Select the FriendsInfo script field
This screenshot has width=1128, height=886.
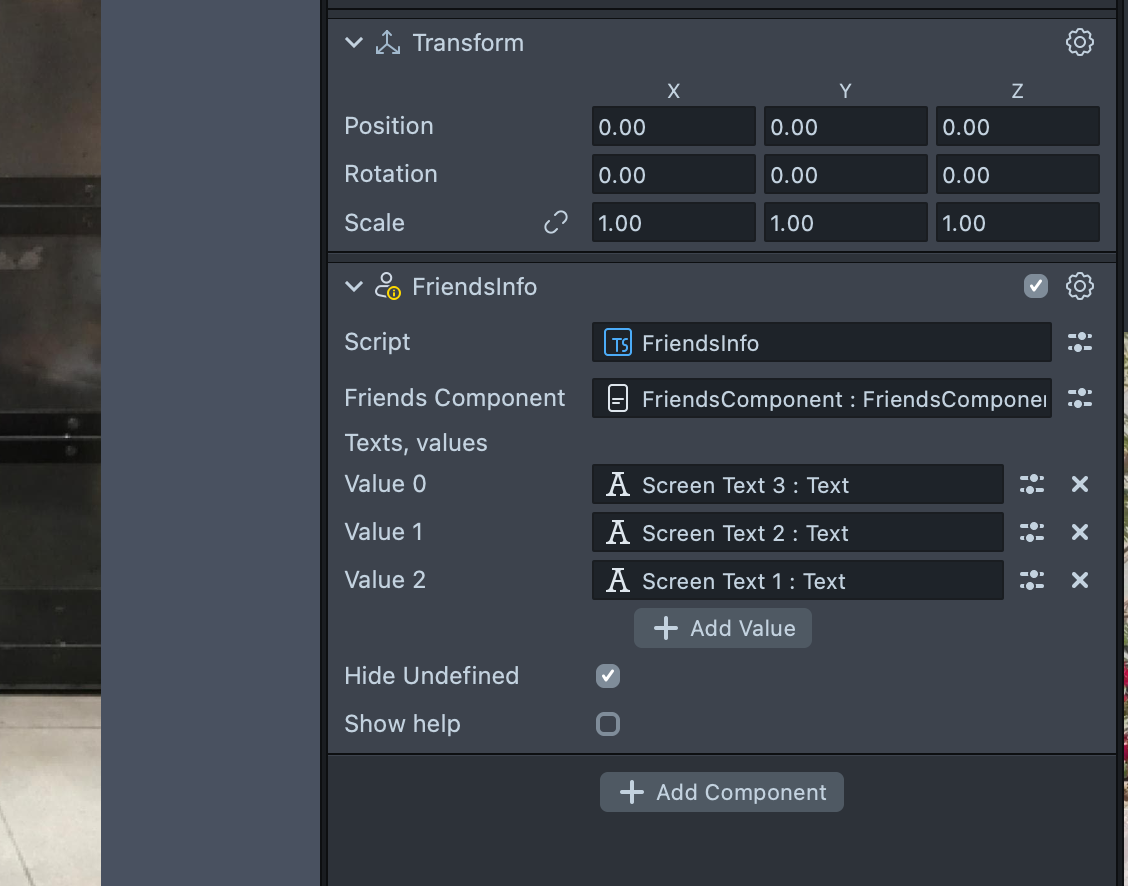[821, 343]
